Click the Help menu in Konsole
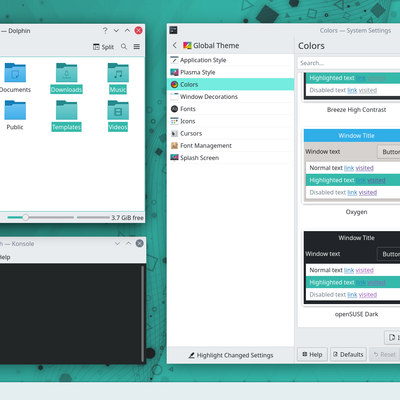This screenshot has width=400, height=400. [5, 257]
